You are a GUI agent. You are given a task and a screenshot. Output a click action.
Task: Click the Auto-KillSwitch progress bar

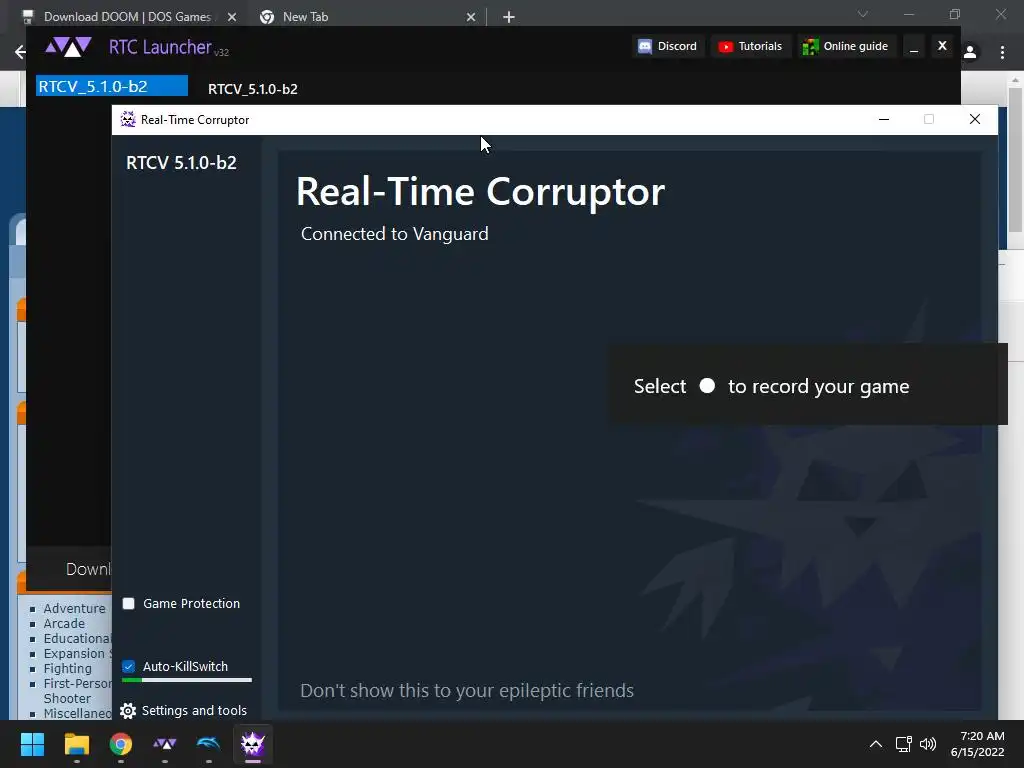click(x=187, y=680)
